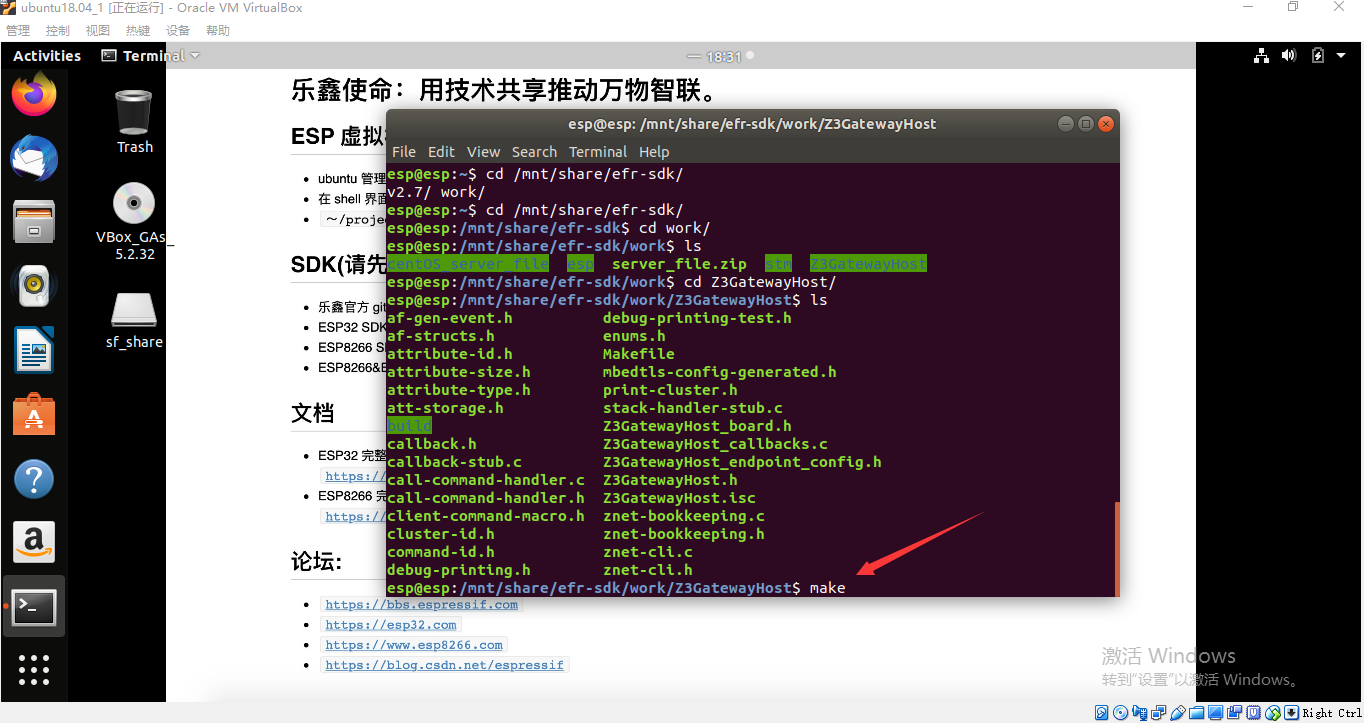Open LibreOffice Writer from the dock
This screenshot has width=1364, height=723.
click(34, 350)
